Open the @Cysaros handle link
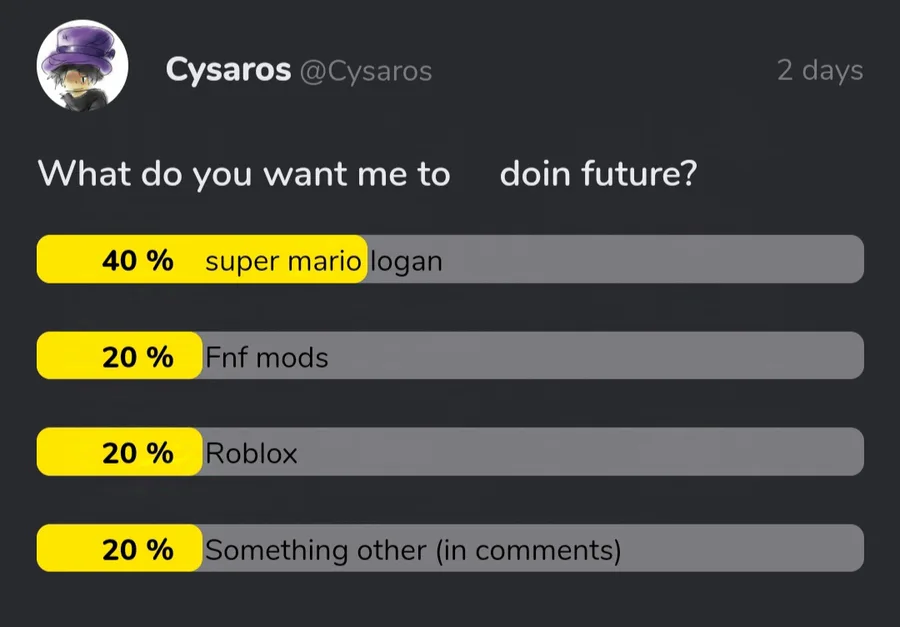This screenshot has width=900, height=627. point(366,72)
